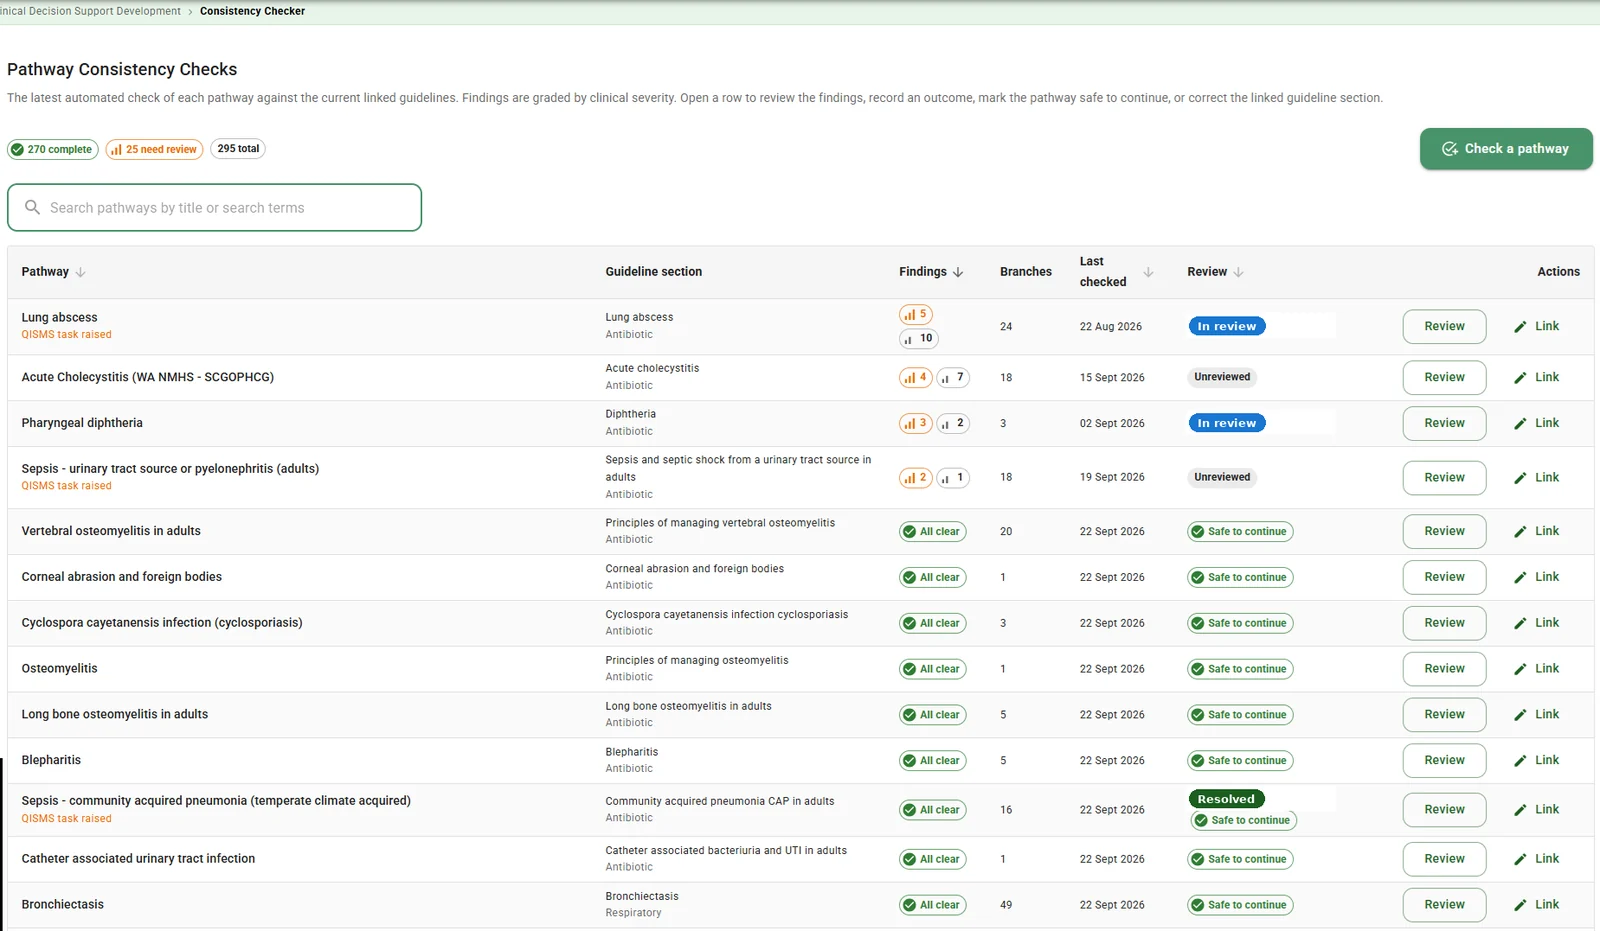Screen dimensions: 1600x931
Task: Click All clear badge for Osteomyelitis row
Action: [x=932, y=669]
